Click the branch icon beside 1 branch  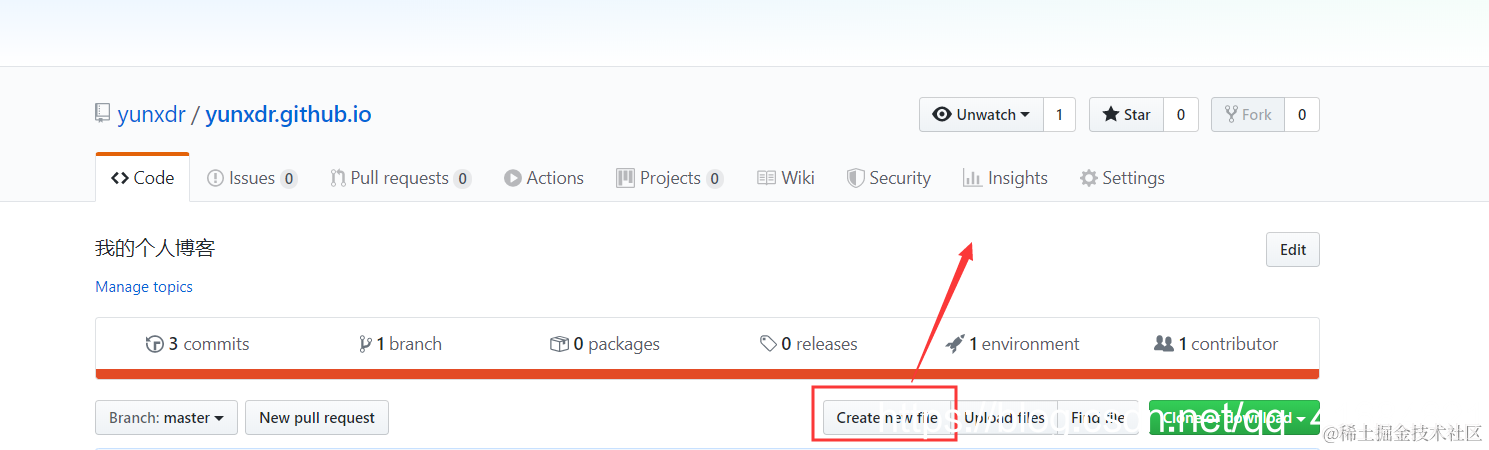click(365, 344)
